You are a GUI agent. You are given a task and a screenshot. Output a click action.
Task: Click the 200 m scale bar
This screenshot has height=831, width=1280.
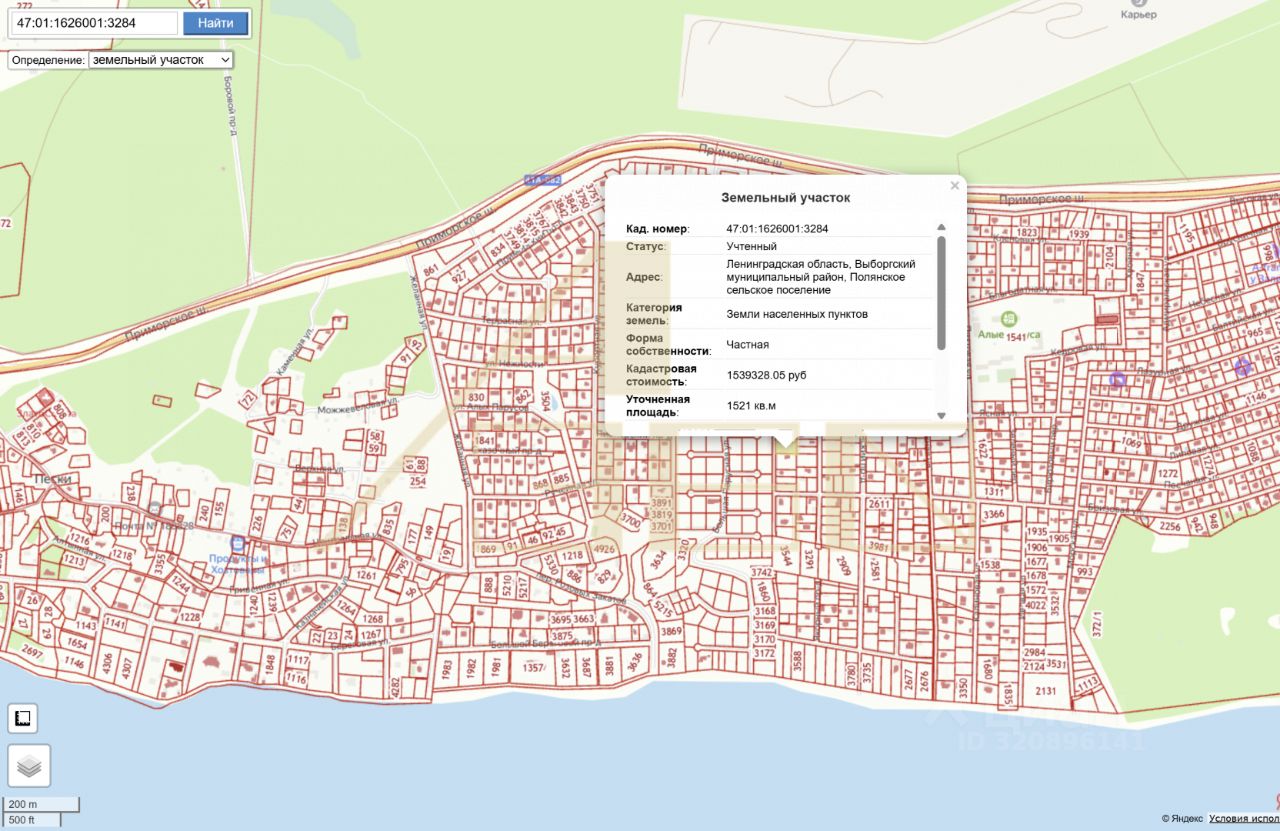(40, 804)
